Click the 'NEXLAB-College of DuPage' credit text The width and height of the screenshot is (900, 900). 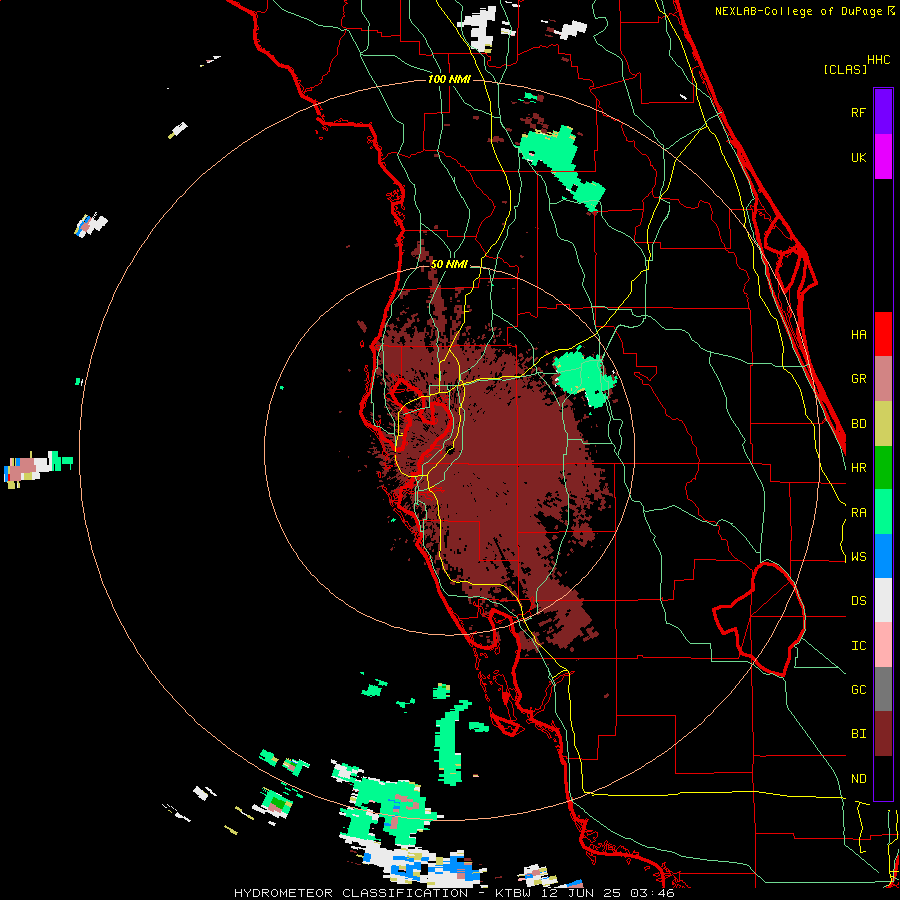(798, 11)
